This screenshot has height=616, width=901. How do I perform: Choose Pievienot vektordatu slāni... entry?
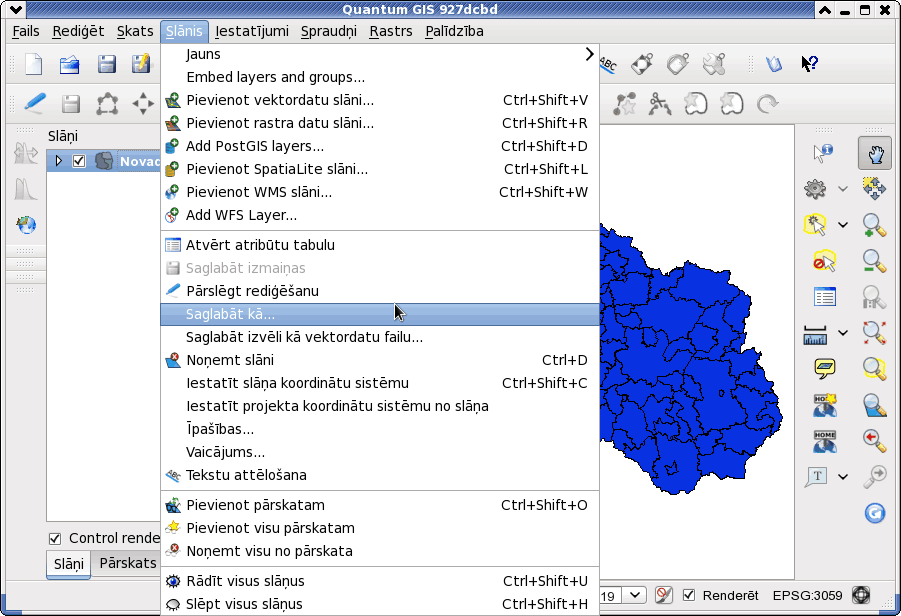[x=380, y=100]
